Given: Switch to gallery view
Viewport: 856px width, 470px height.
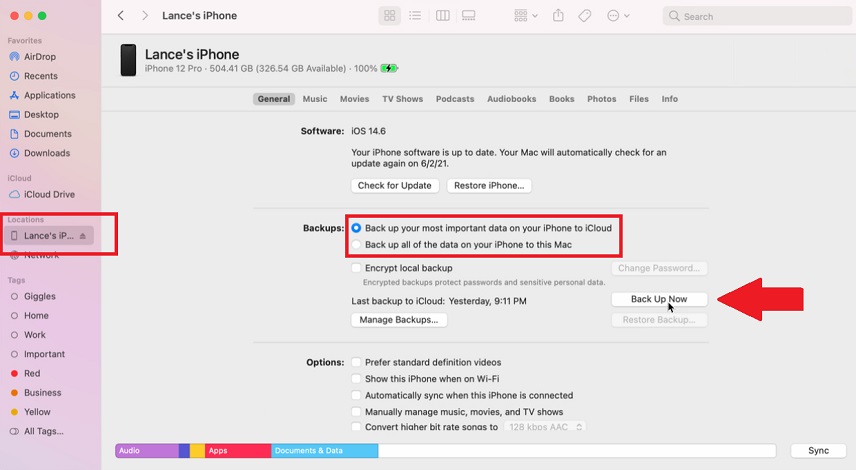Looking at the screenshot, I should pos(468,16).
